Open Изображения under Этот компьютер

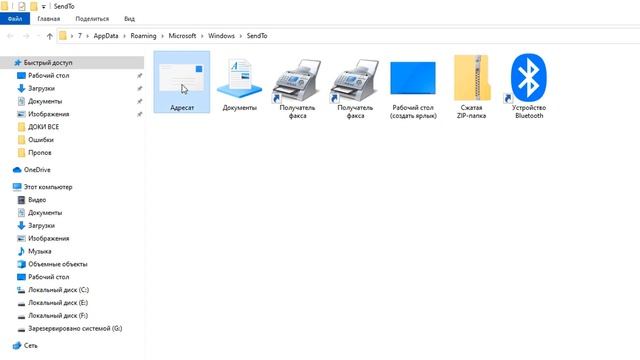pyautogui.click(x=48, y=238)
